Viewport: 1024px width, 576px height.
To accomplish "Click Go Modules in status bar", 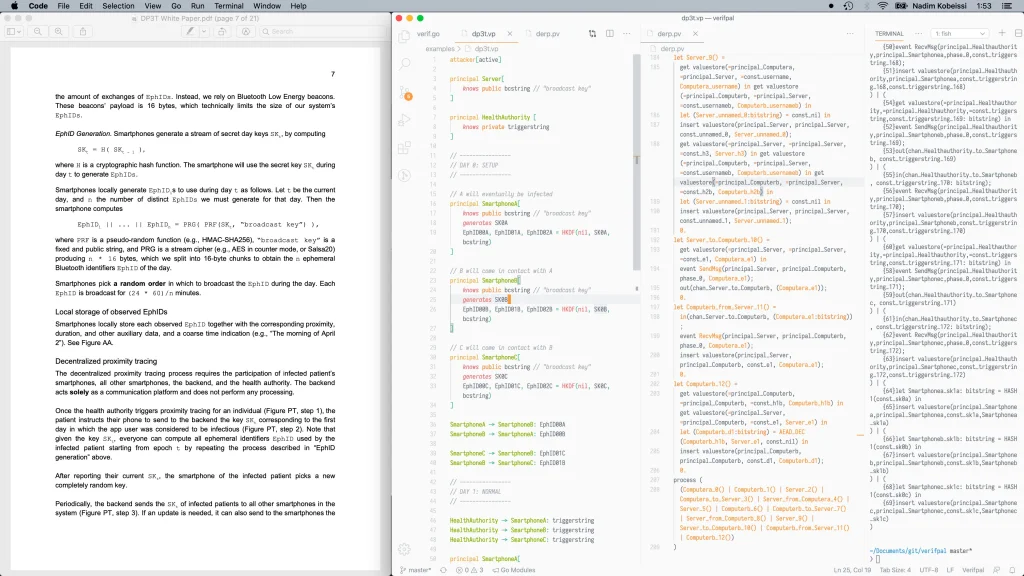I will point(514,570).
